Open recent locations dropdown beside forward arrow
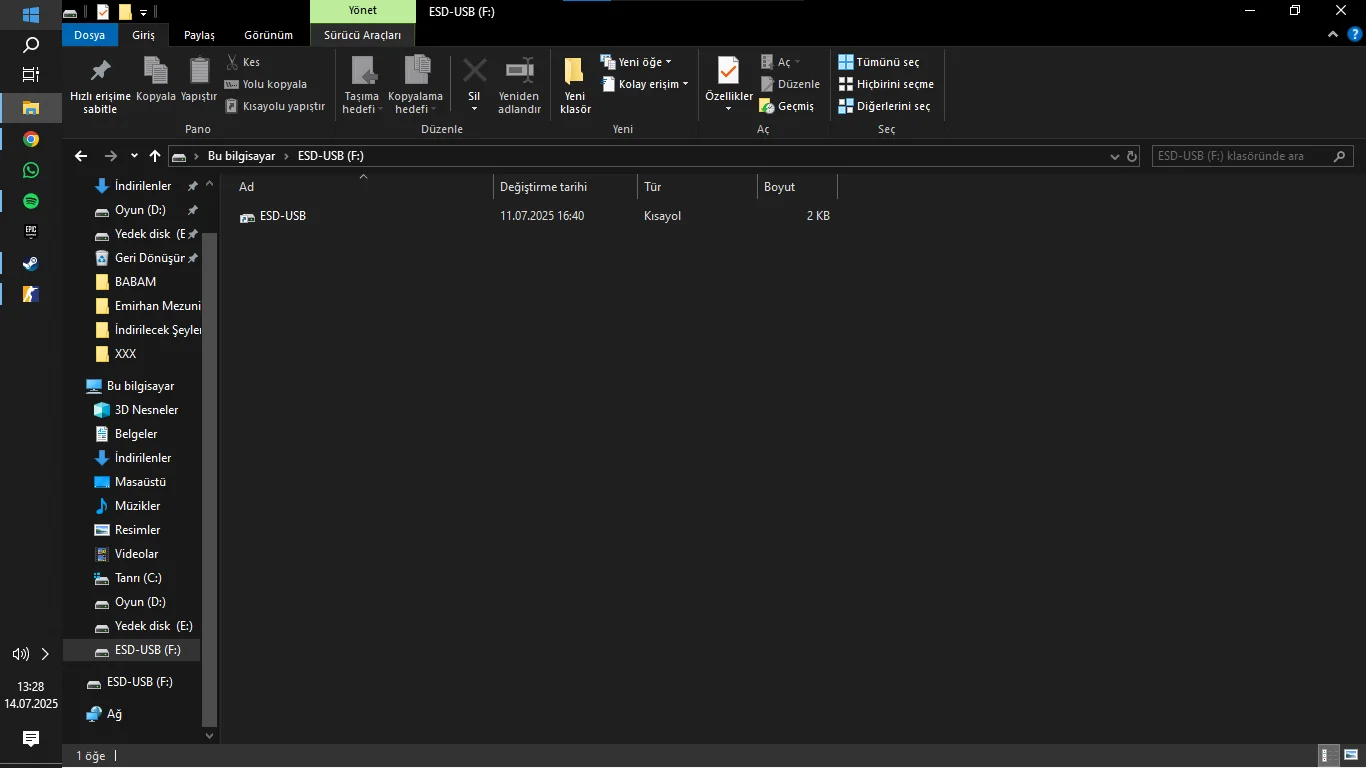The image size is (1366, 768). (134, 156)
